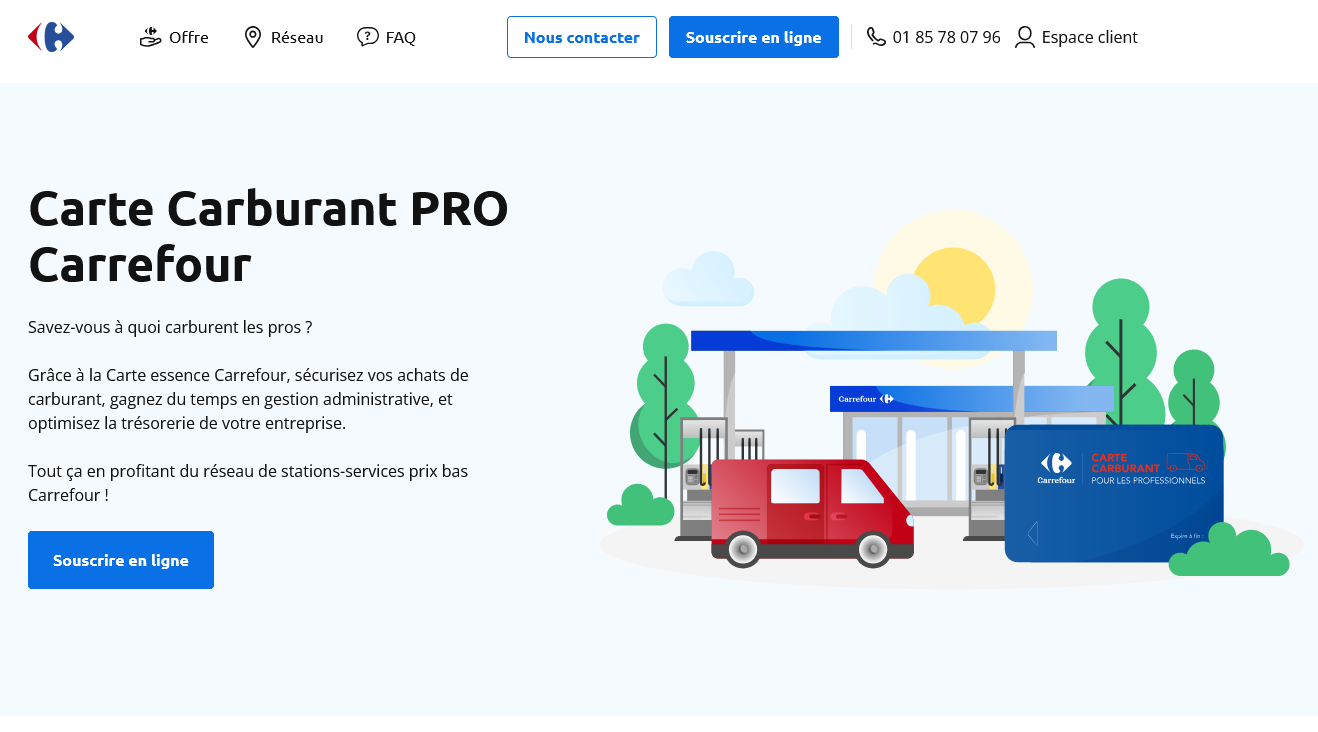Click the user profile icon for Espace client

(1025, 37)
